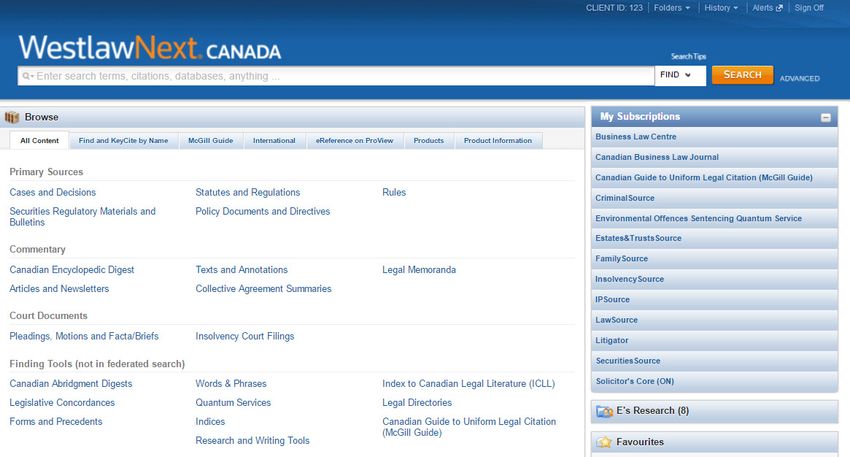Open Business Law Centre subscription

click(635, 137)
